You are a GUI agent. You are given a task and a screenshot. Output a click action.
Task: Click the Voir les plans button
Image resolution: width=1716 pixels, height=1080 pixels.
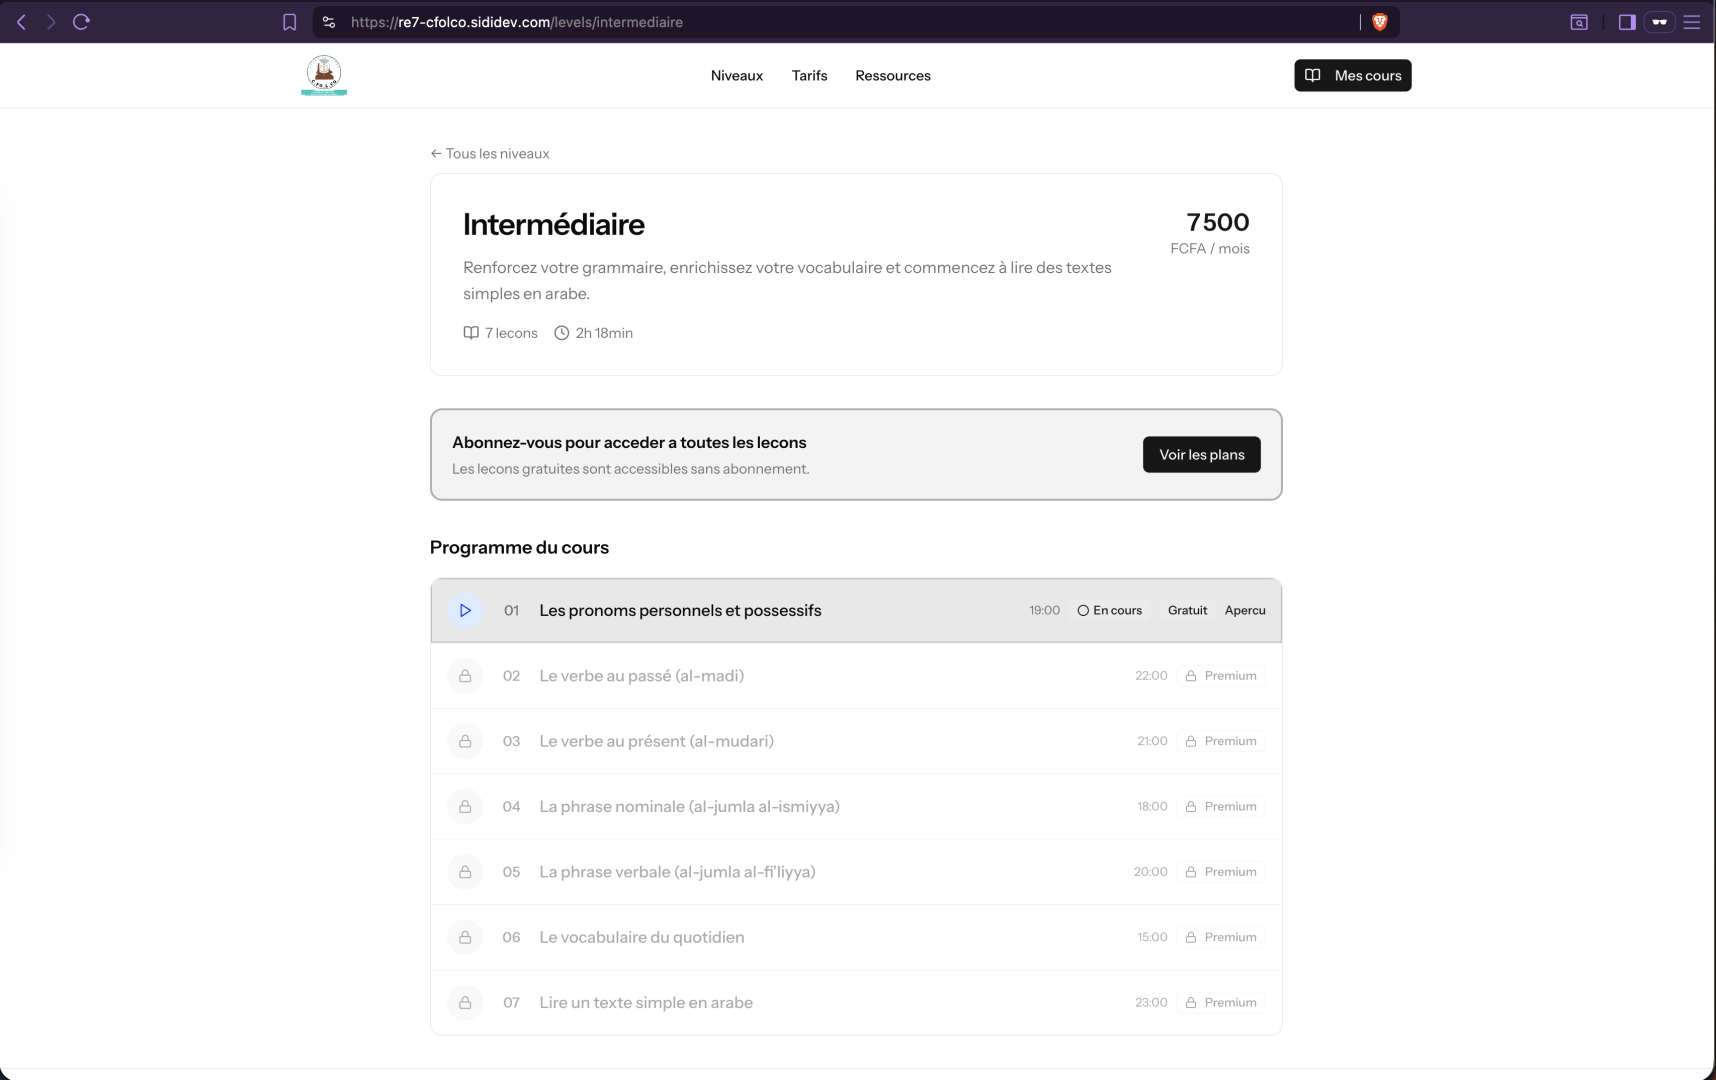1201,454
